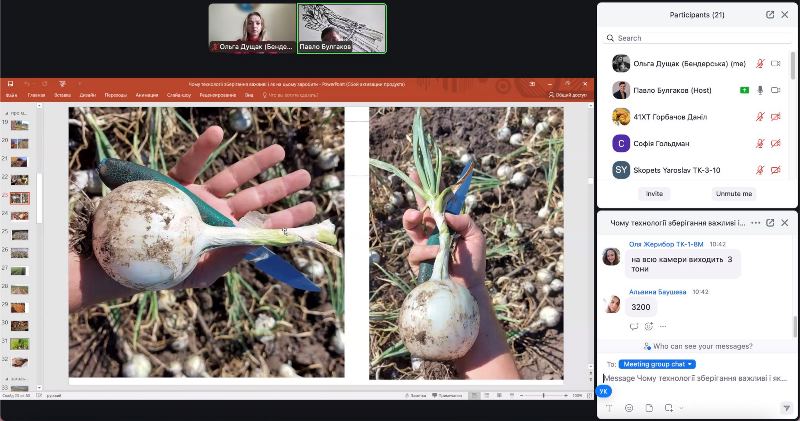Click 'Что вы хотите сделать' tell-me box
The height and width of the screenshot is (421, 800).
coord(290,95)
